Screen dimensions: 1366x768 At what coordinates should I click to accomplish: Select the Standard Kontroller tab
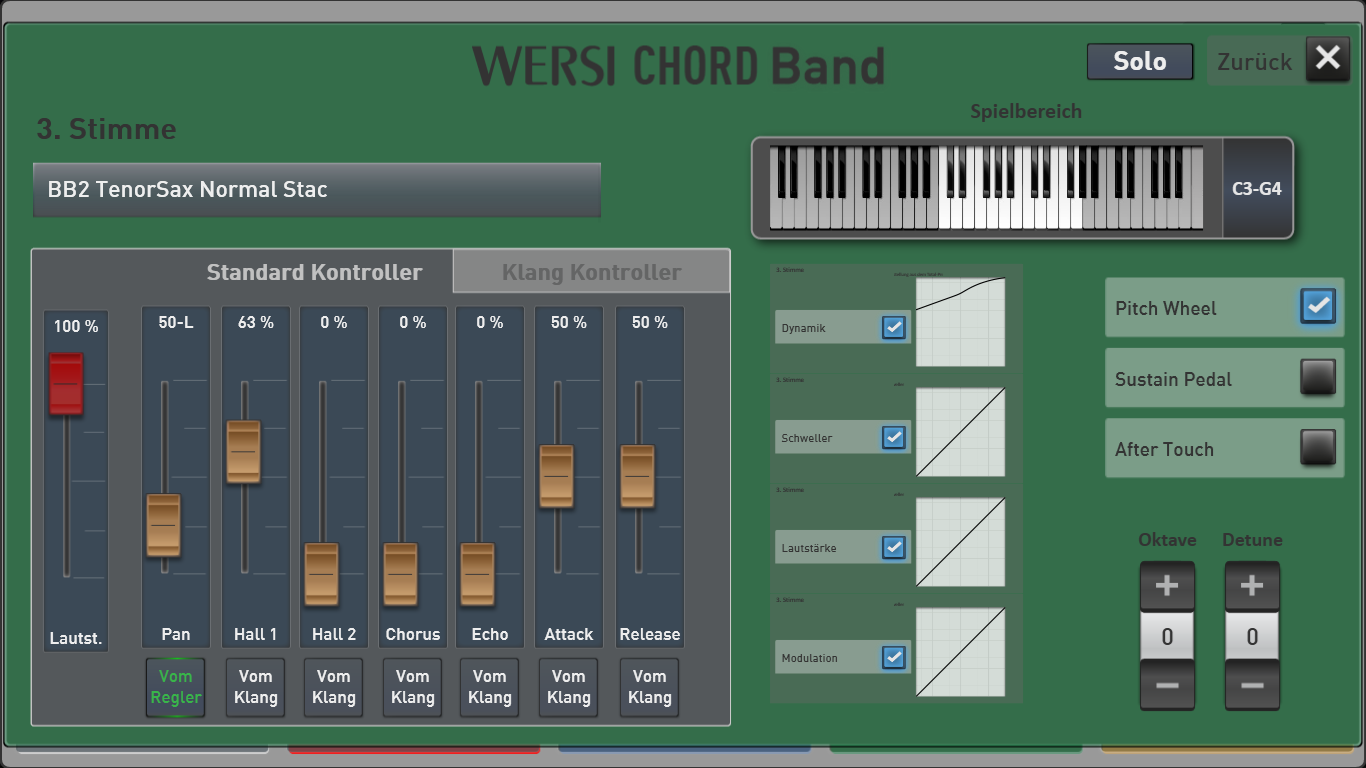314,272
